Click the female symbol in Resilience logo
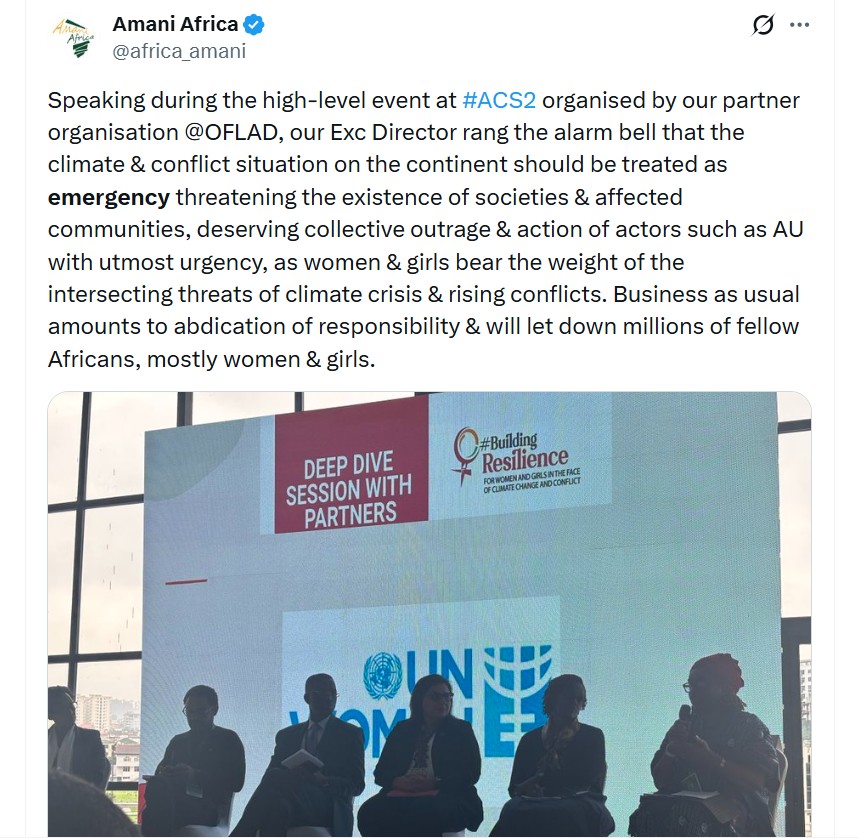The height and width of the screenshot is (838, 858). coord(466,453)
